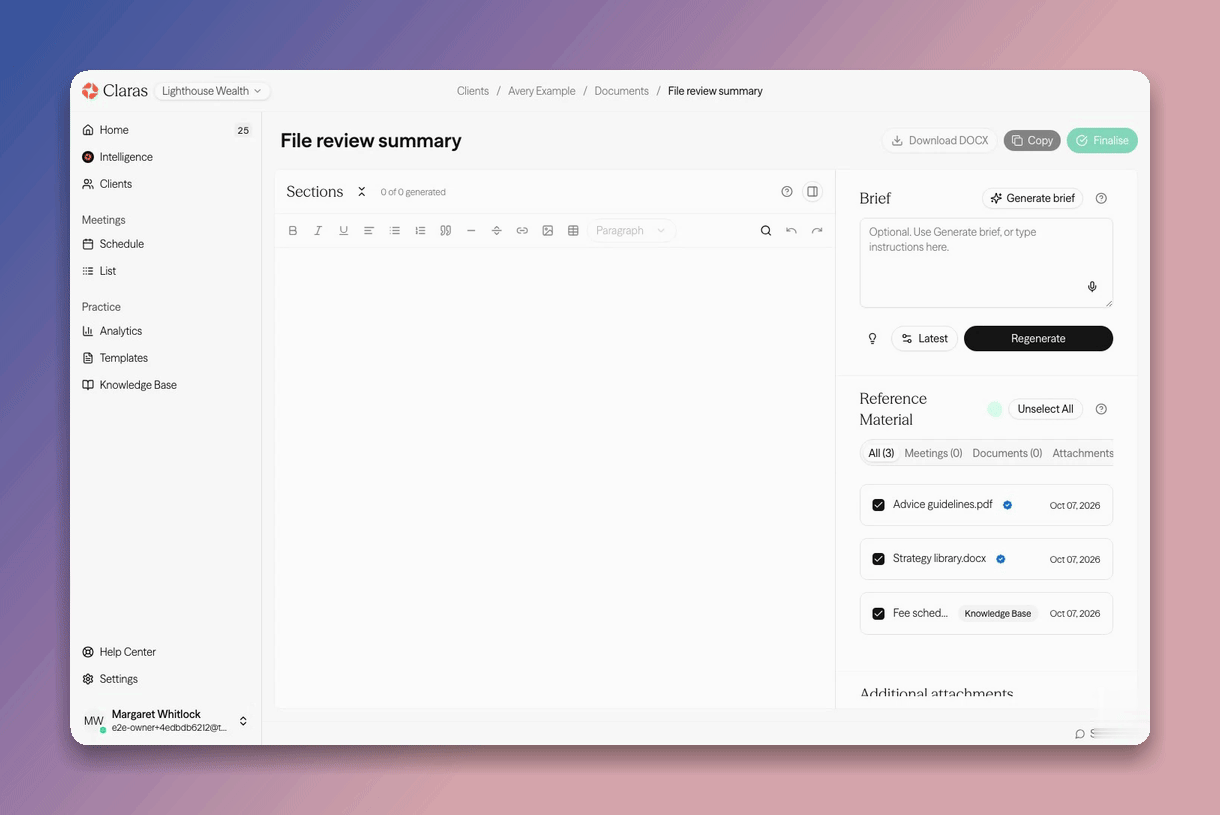This screenshot has width=1220, height=815.
Task: Open help for the Sections panel
Action: 787,192
